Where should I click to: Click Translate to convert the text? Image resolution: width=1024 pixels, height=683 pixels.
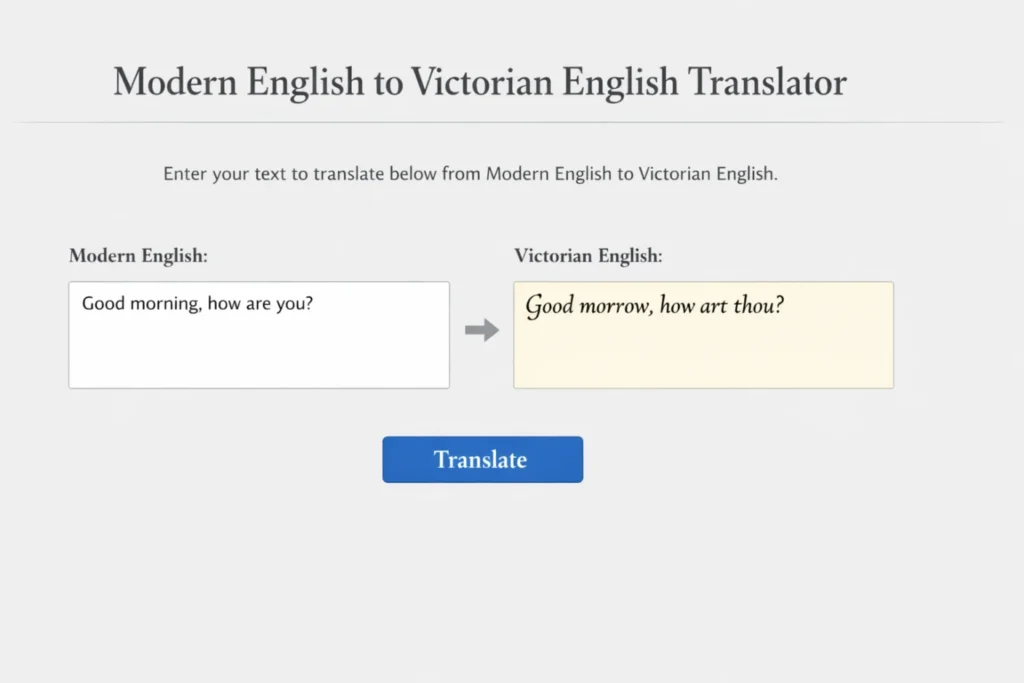click(482, 459)
